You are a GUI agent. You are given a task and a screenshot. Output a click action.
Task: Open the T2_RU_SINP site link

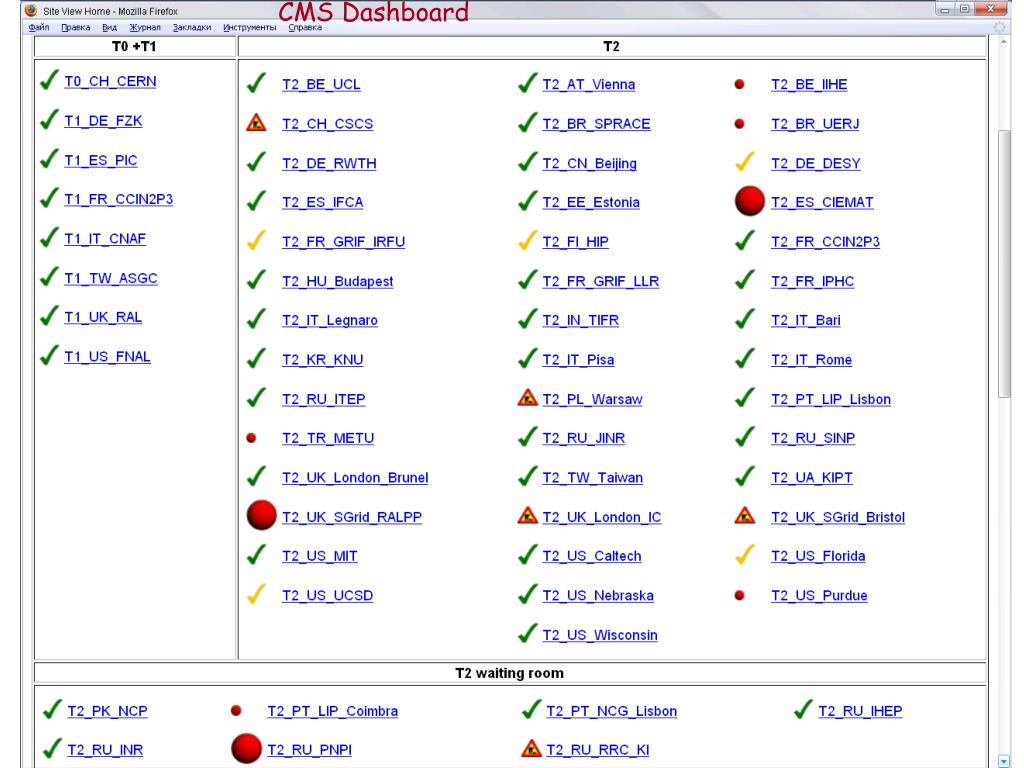(813, 438)
